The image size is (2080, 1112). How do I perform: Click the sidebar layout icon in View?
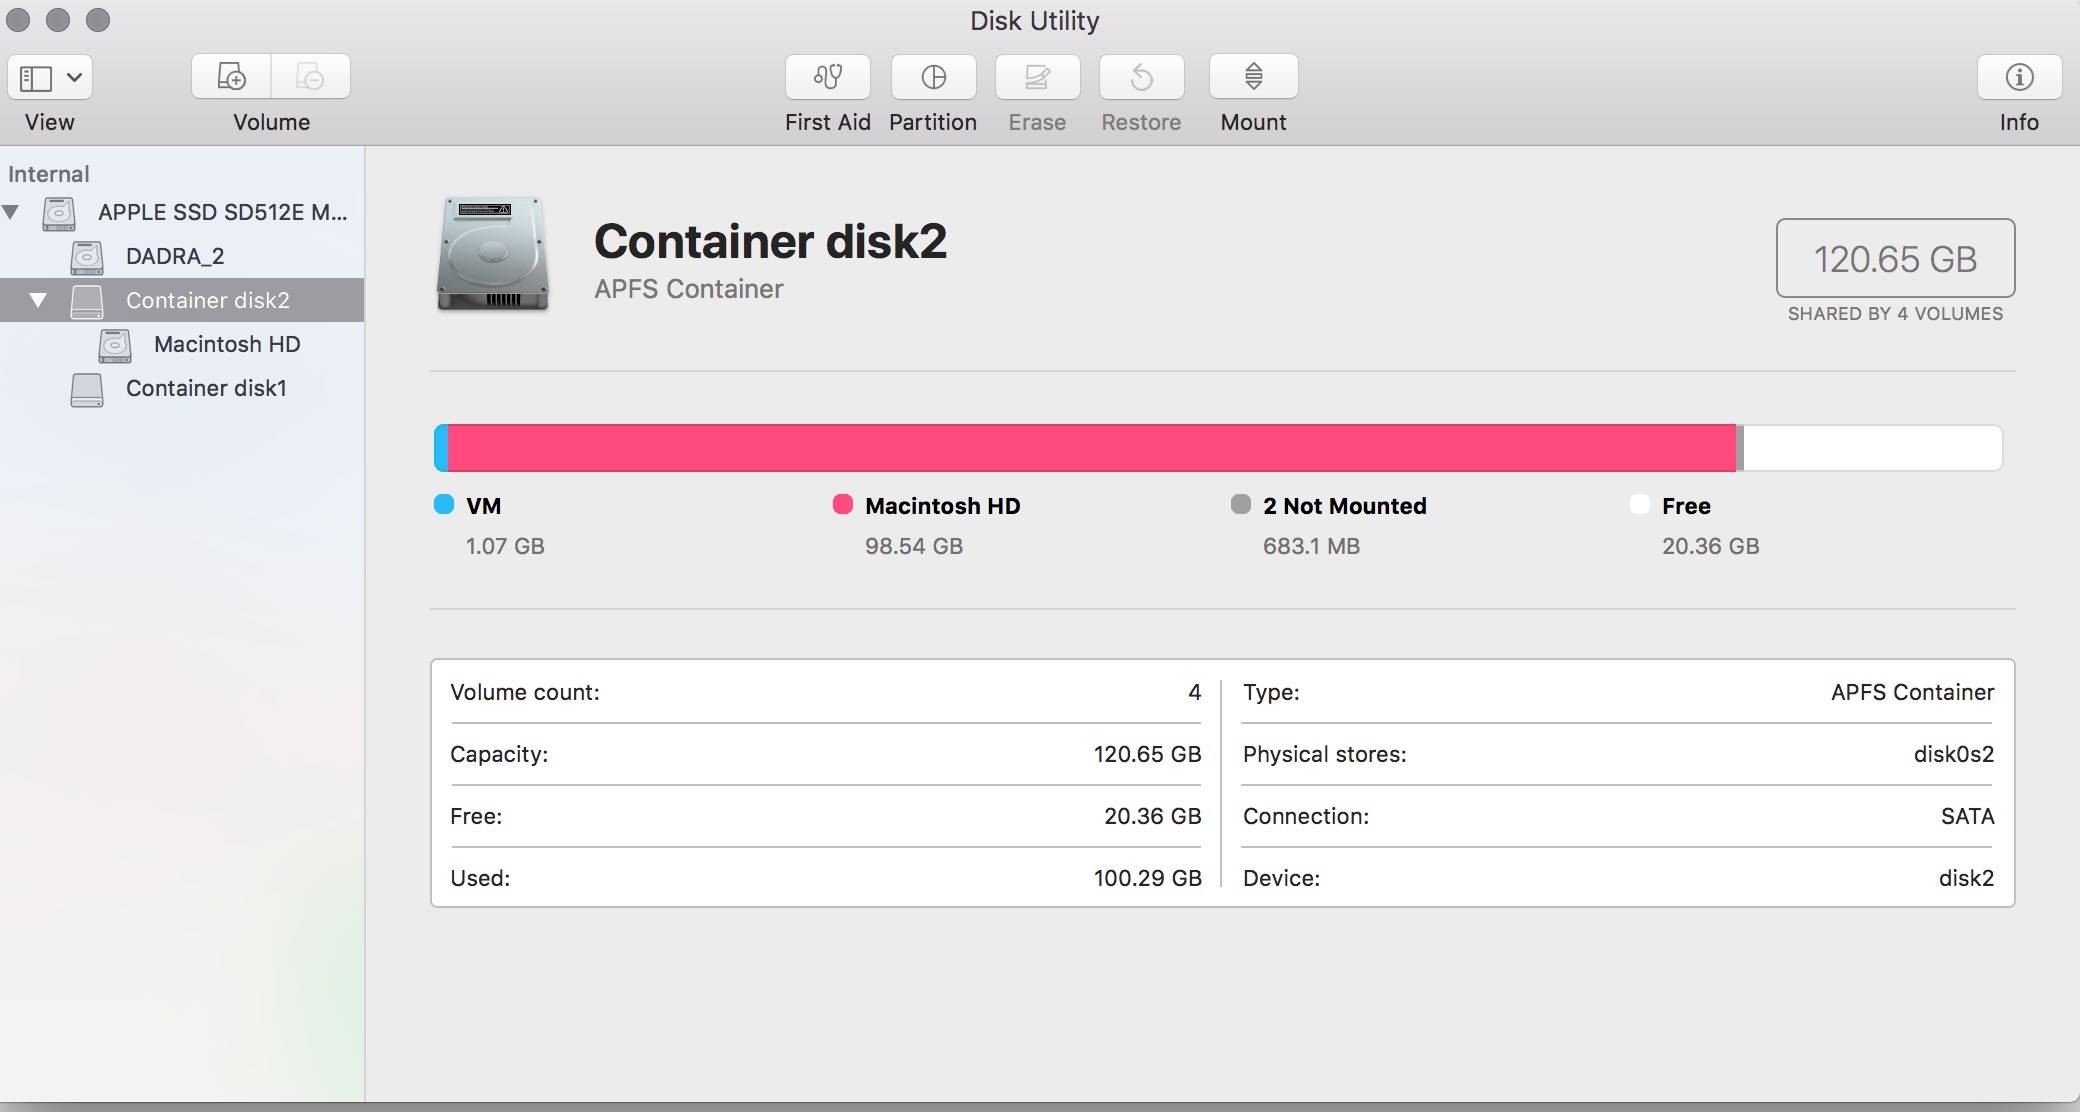coord(36,77)
